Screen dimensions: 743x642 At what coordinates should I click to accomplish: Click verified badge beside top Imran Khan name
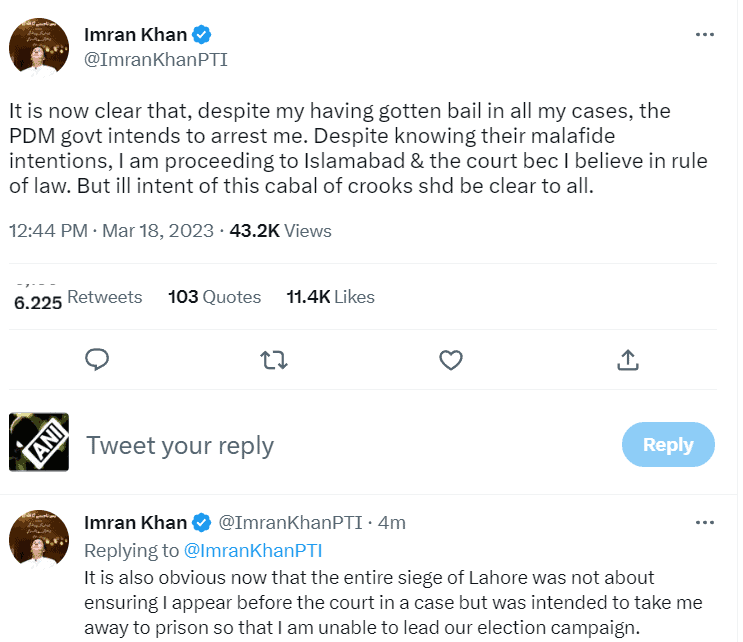(202, 35)
